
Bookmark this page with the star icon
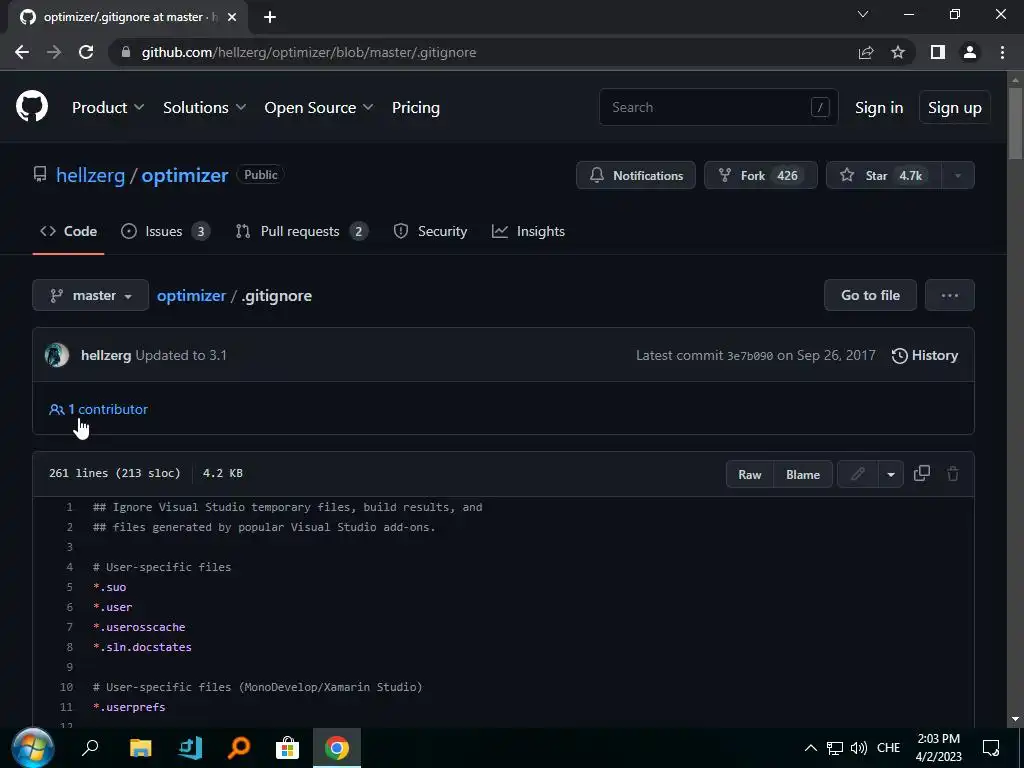(898, 52)
